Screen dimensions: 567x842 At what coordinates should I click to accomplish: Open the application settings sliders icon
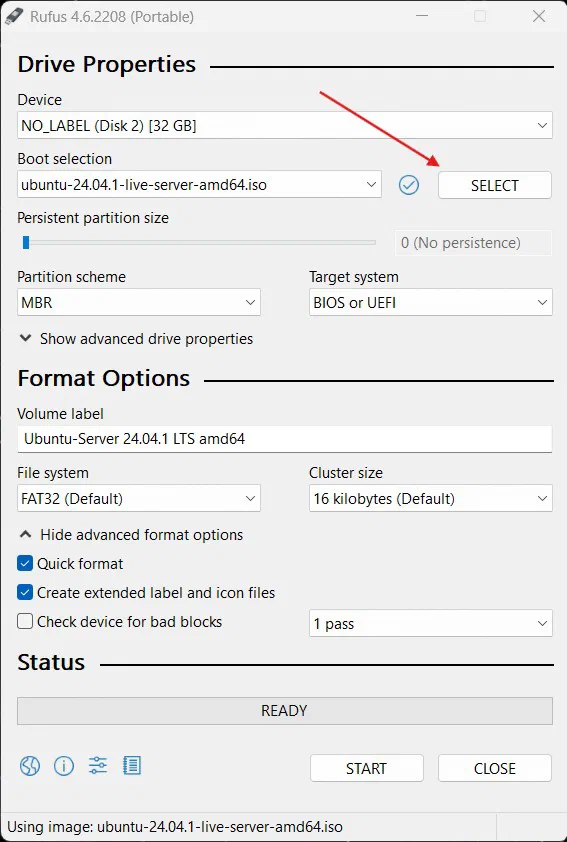98,765
